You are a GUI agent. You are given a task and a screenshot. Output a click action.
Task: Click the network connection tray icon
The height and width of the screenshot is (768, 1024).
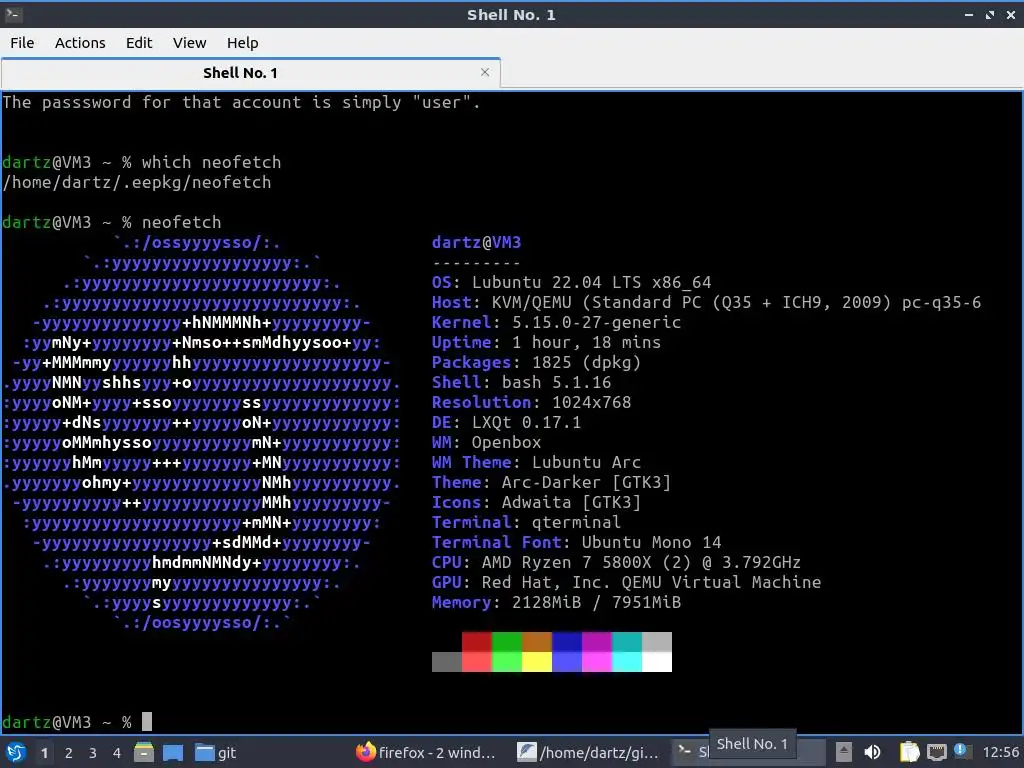936,752
